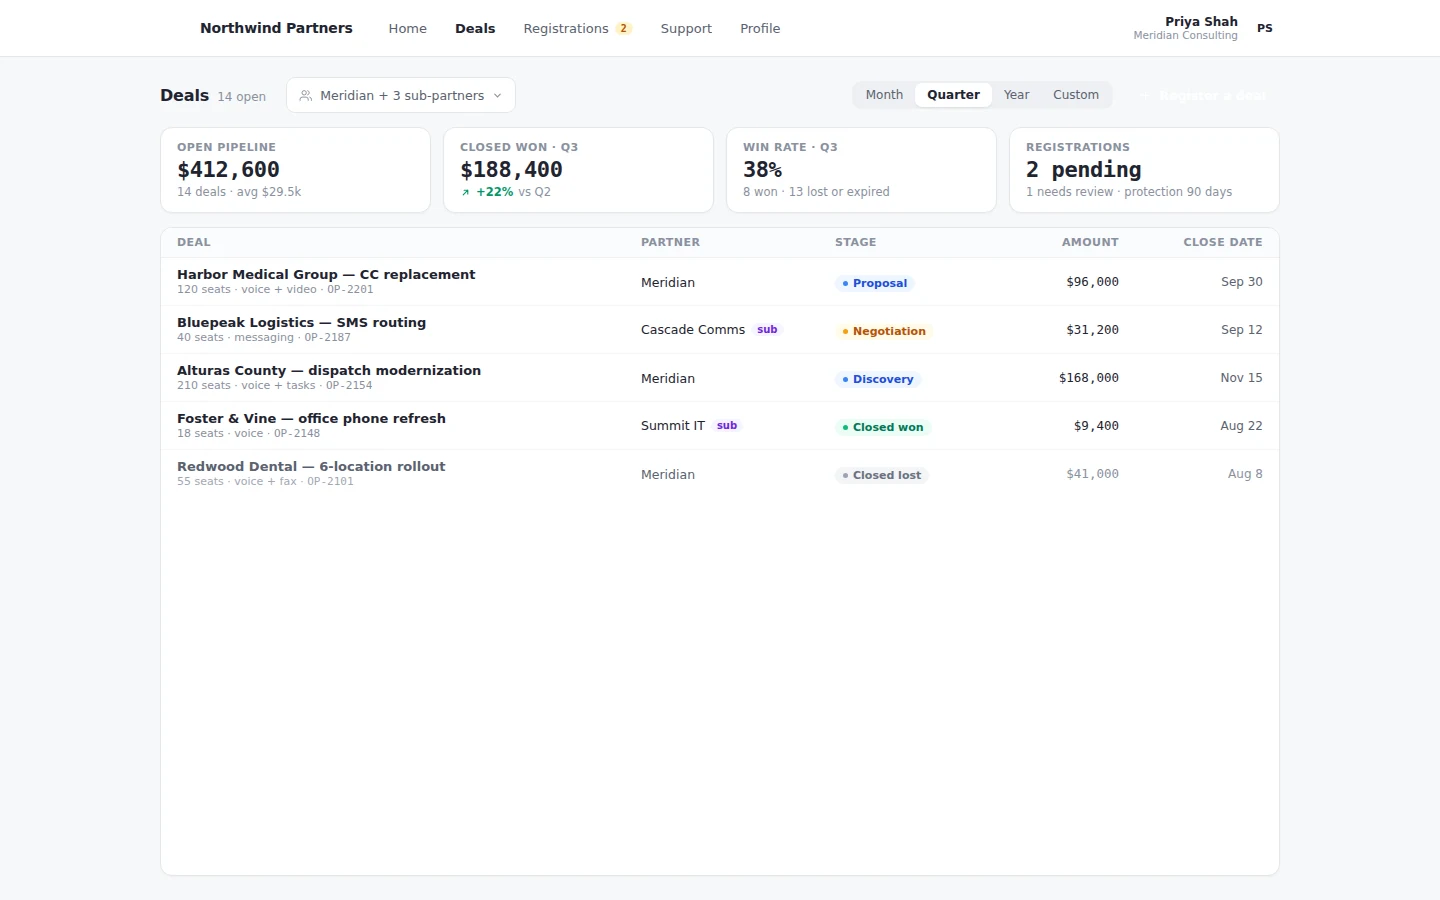Click the Meridian Consulting company label
This screenshot has height=900, width=1440.
pyautogui.click(x=1185, y=36)
